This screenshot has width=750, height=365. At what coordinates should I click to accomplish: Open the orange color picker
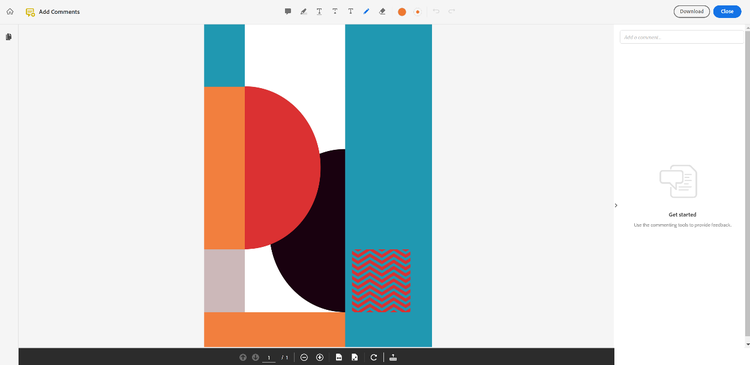402,12
